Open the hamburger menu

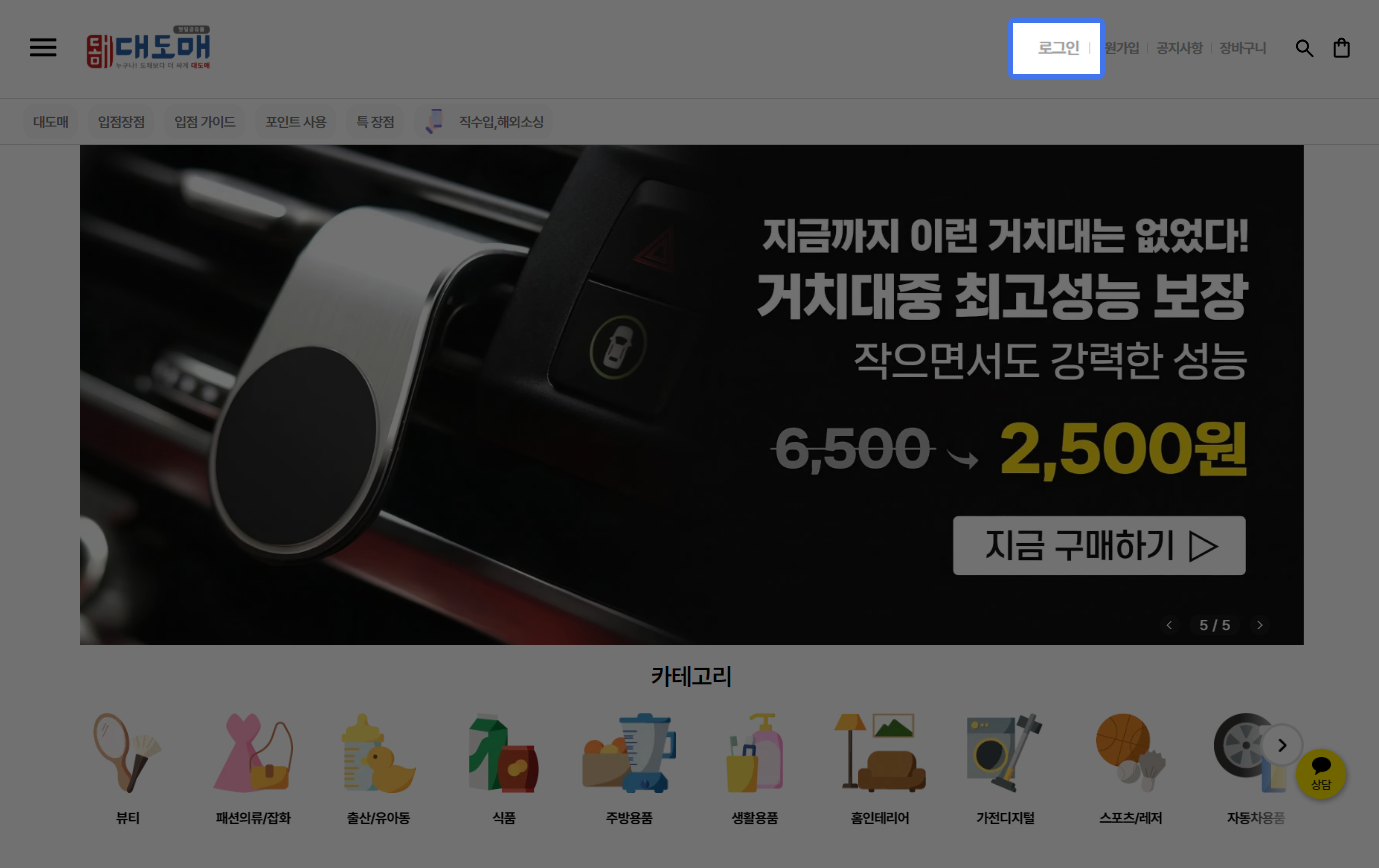click(x=43, y=48)
